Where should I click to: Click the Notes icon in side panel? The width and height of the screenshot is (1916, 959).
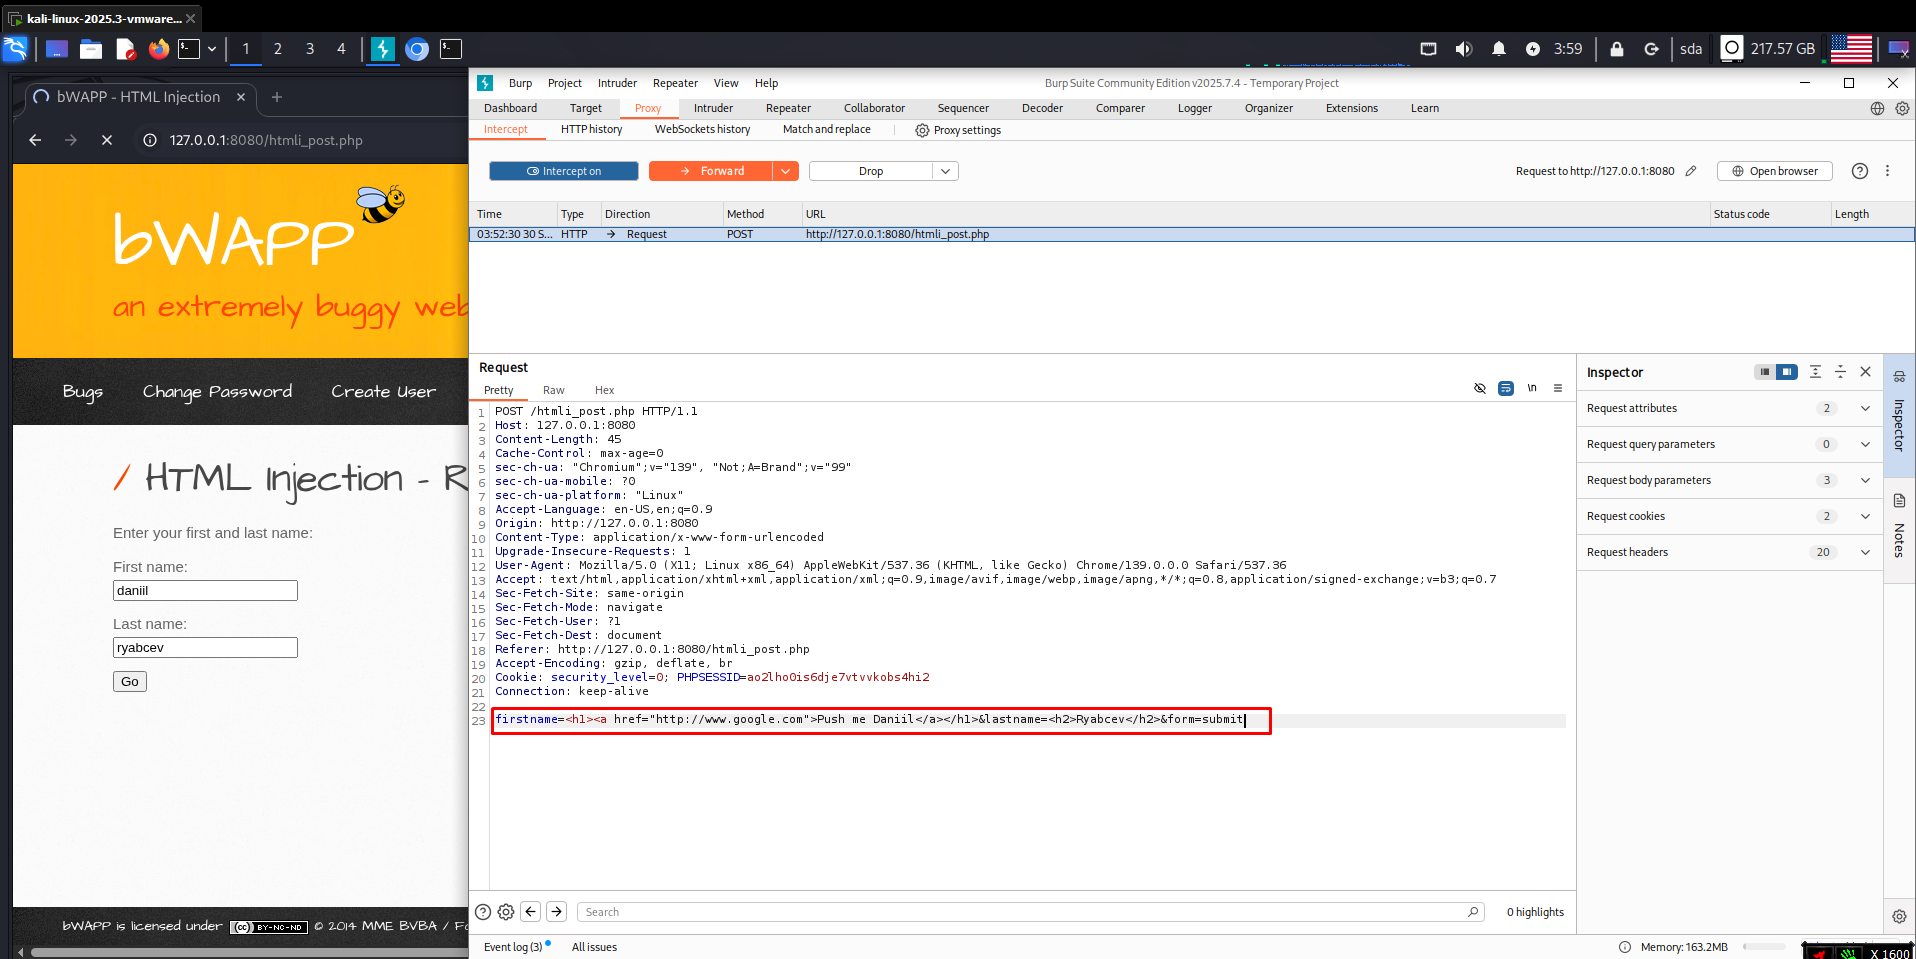click(1899, 501)
